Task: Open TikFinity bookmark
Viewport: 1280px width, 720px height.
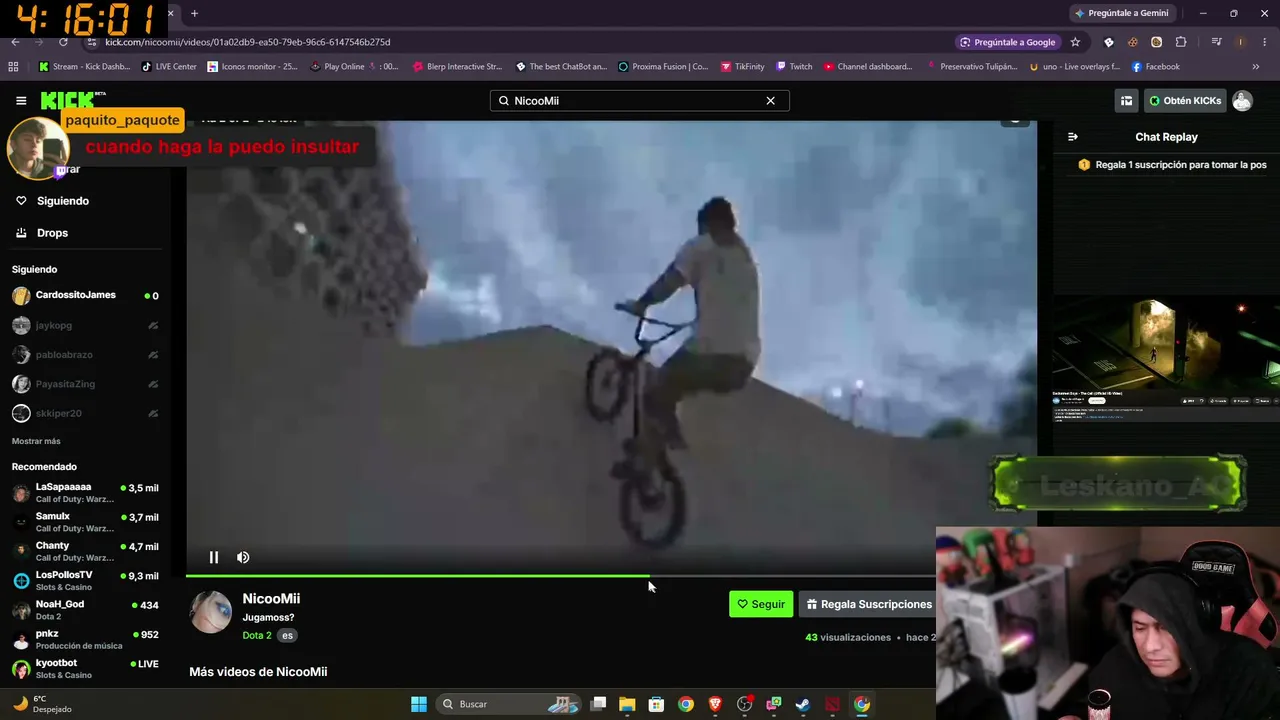Action: point(742,67)
